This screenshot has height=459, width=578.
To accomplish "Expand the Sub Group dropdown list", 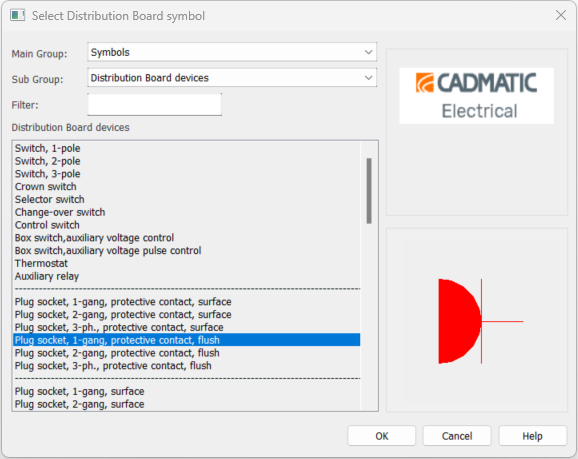I will click(232, 78).
